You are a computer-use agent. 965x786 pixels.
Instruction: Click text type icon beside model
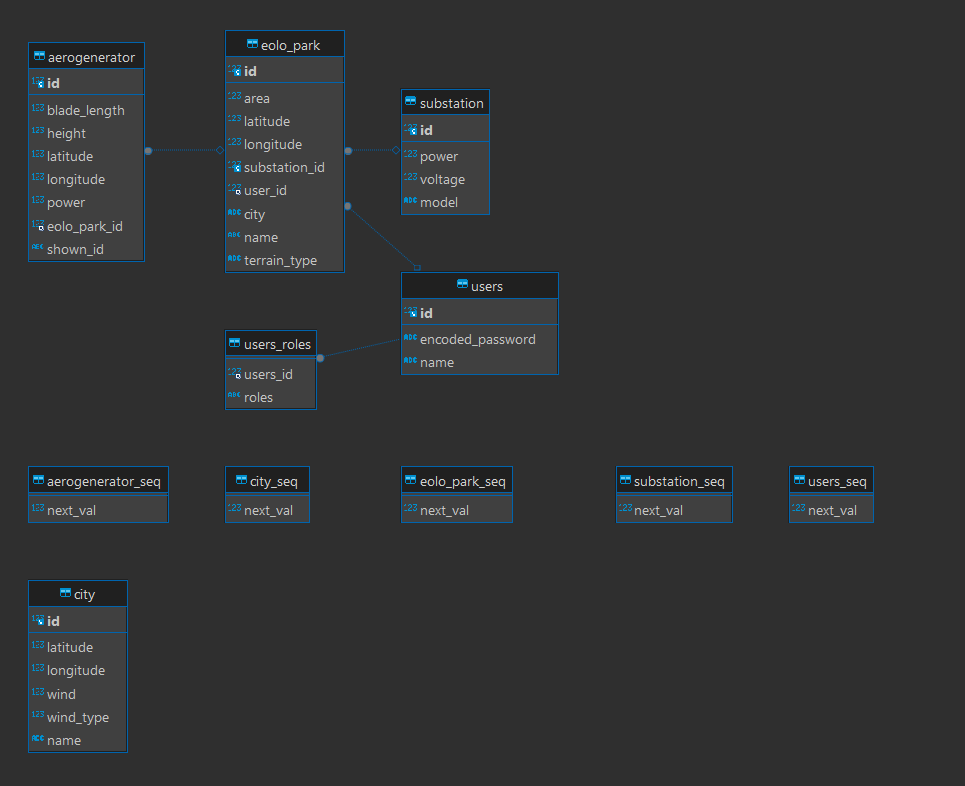(x=410, y=201)
